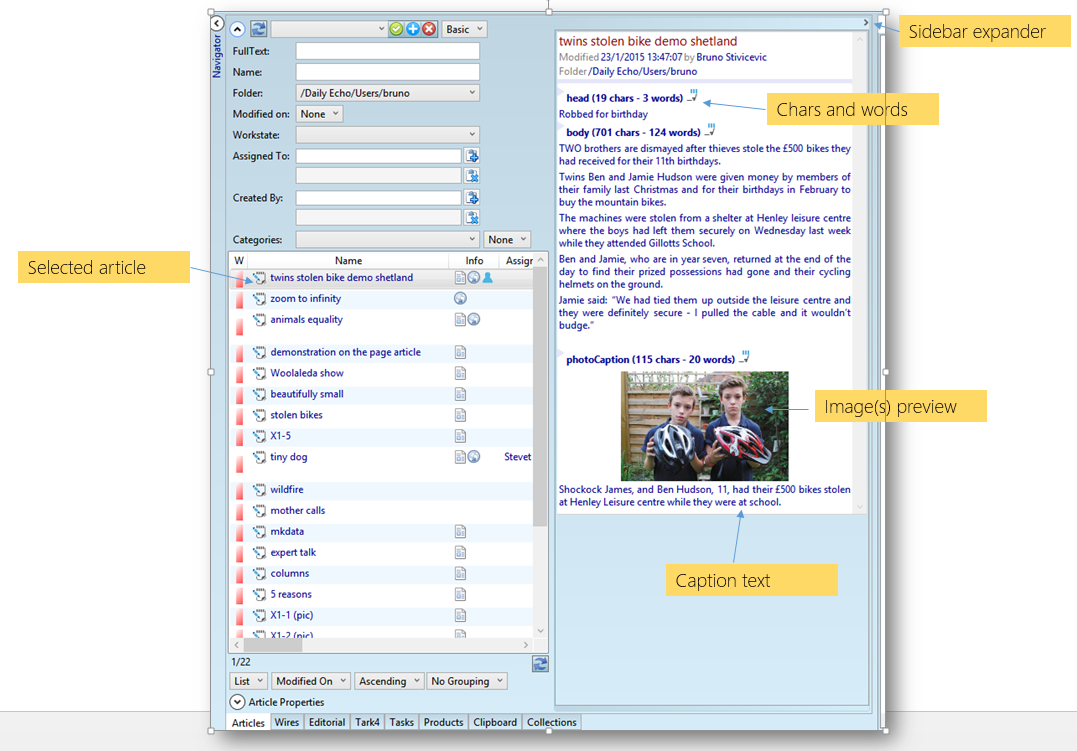Click the twins bike helmets image preview
This screenshot has width=1077, height=751.
pyautogui.click(x=705, y=426)
